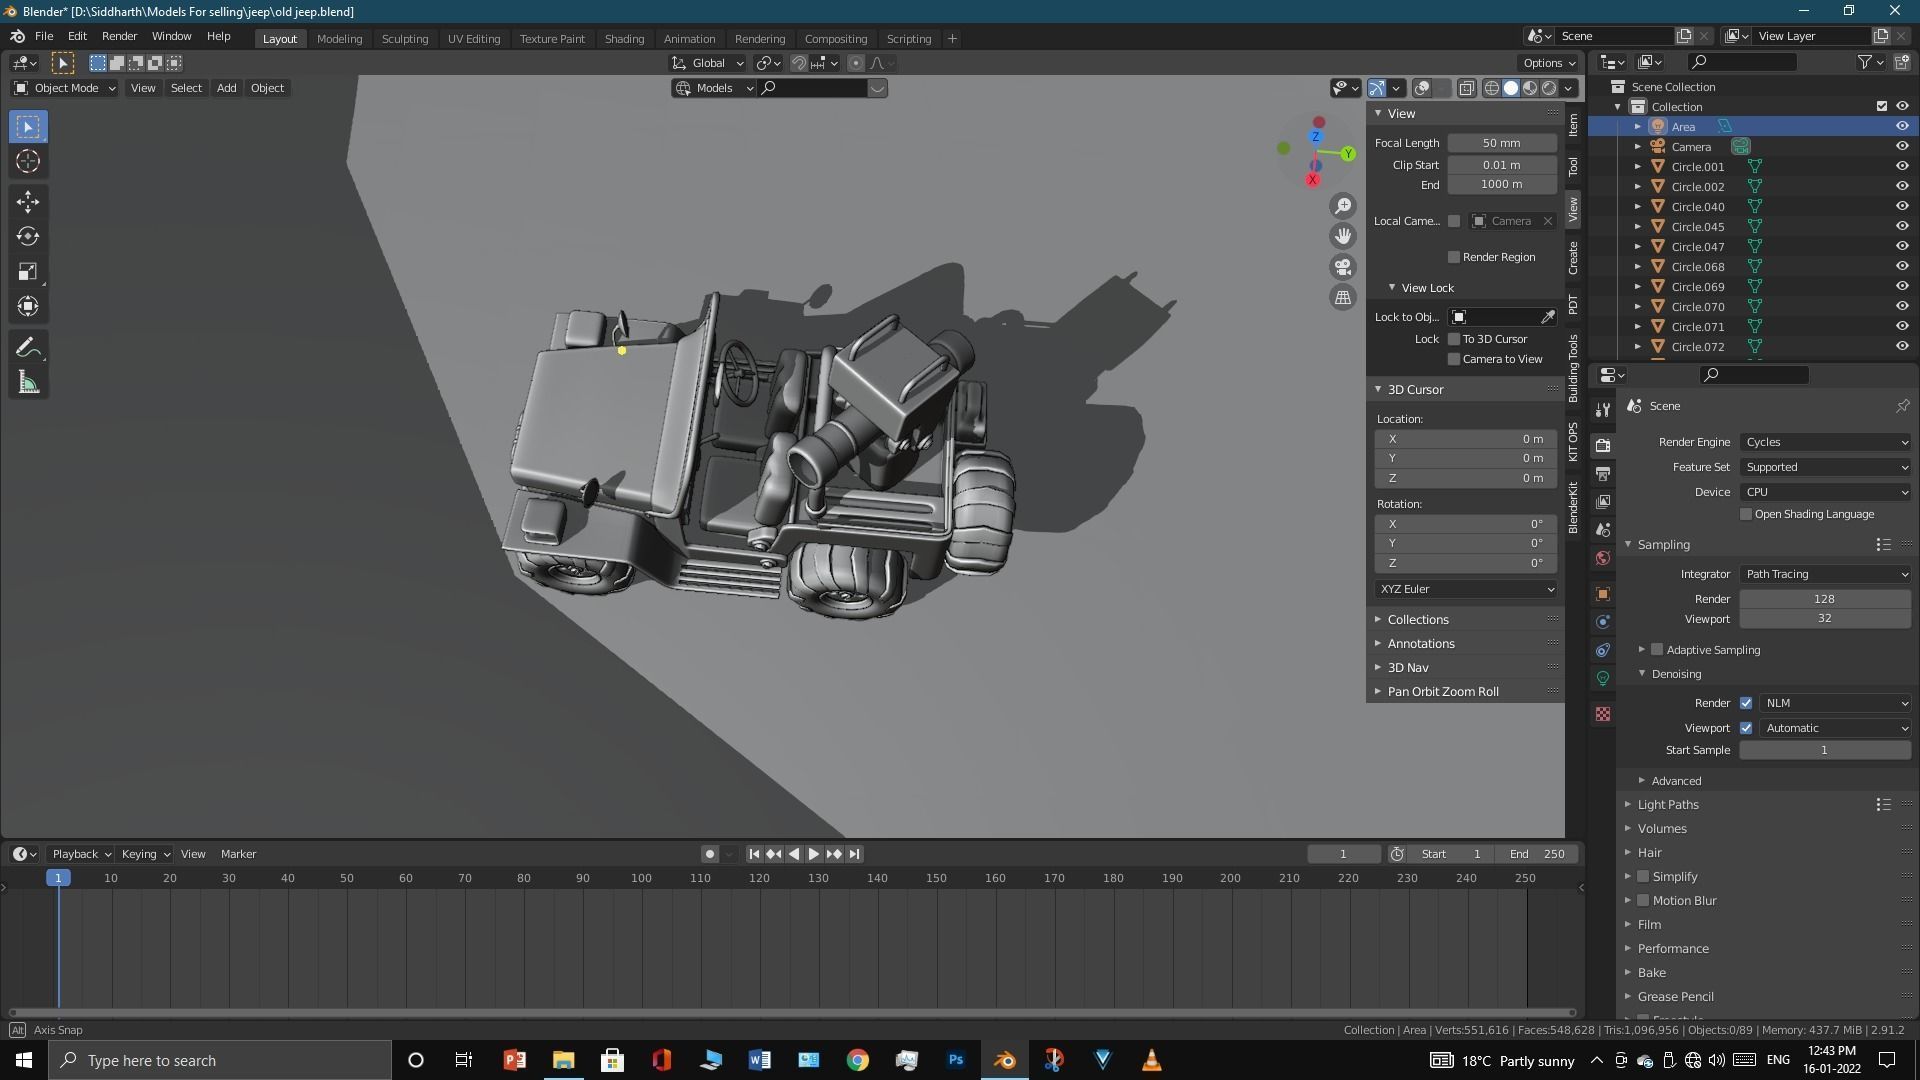Hide the Area light in outliner
Image resolution: width=1920 pixels, height=1080 pixels.
pos(1902,126)
